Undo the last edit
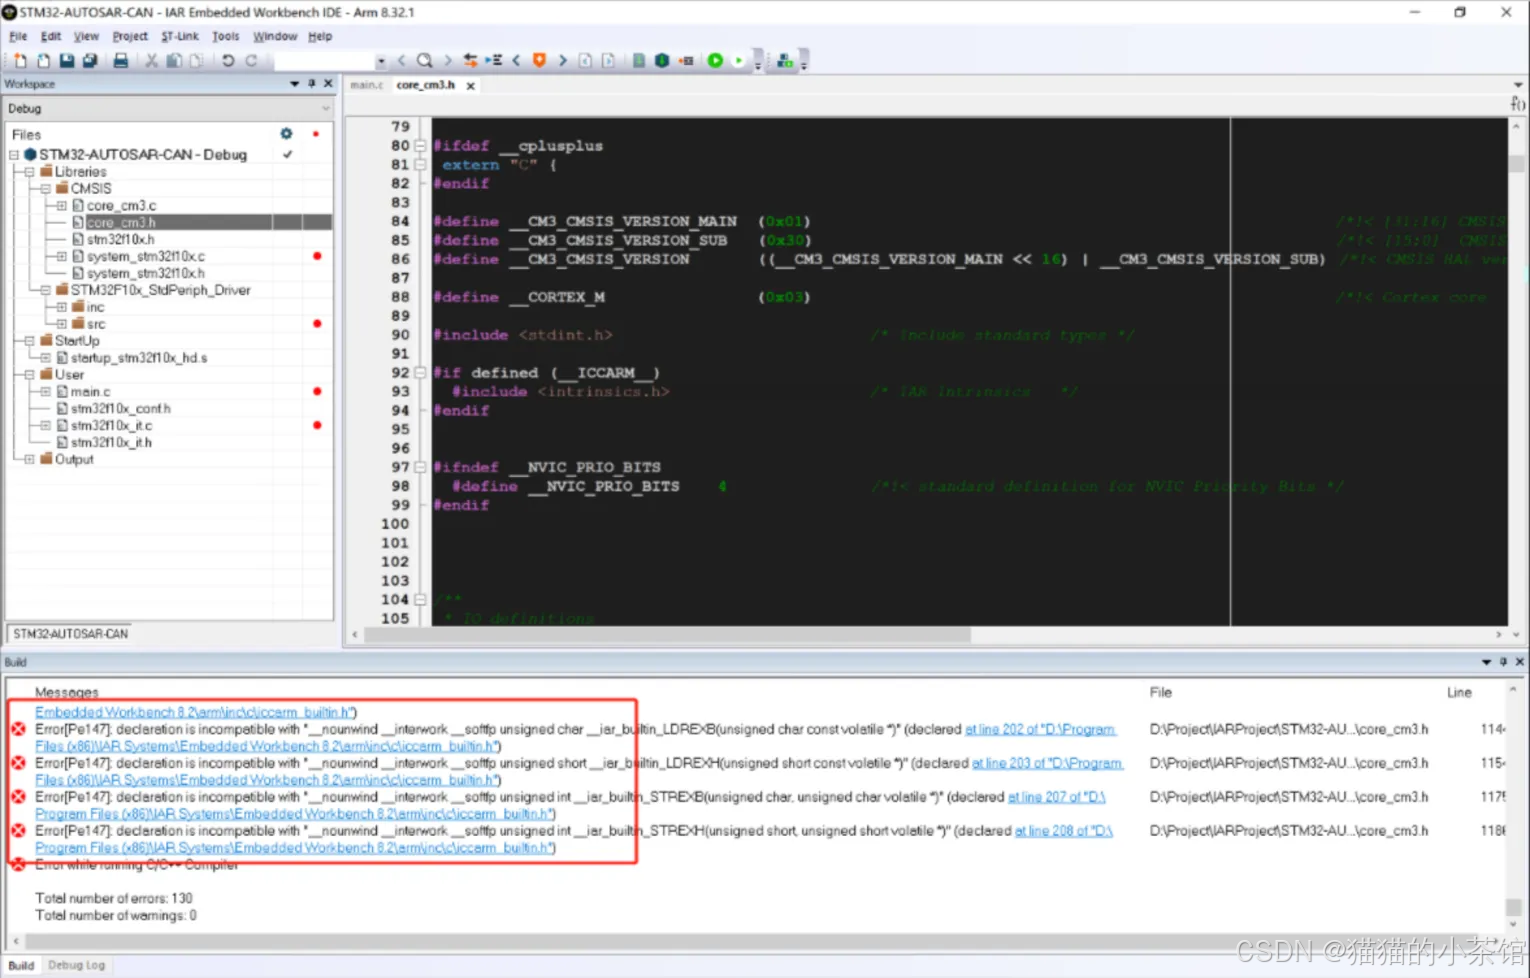Viewport: 1530px width, 978px height. (x=228, y=61)
